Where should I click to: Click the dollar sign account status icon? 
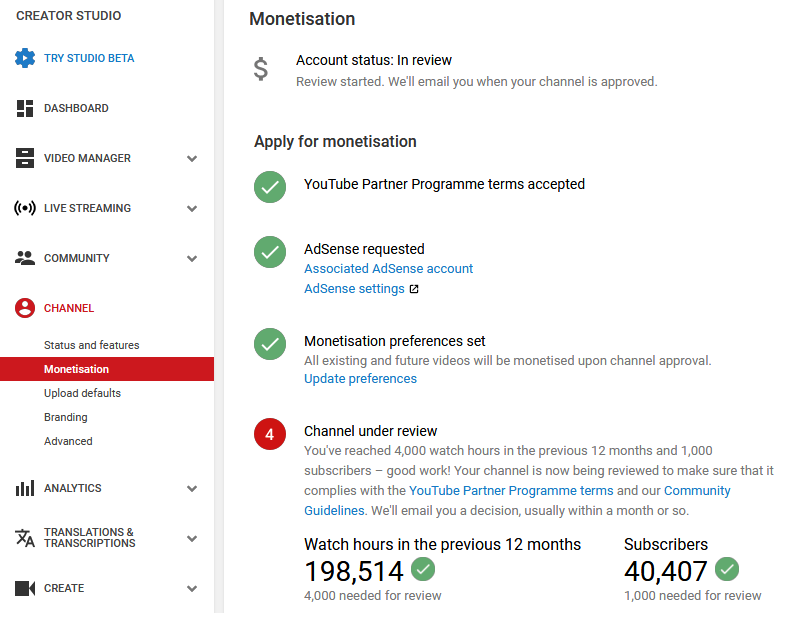[x=261, y=70]
